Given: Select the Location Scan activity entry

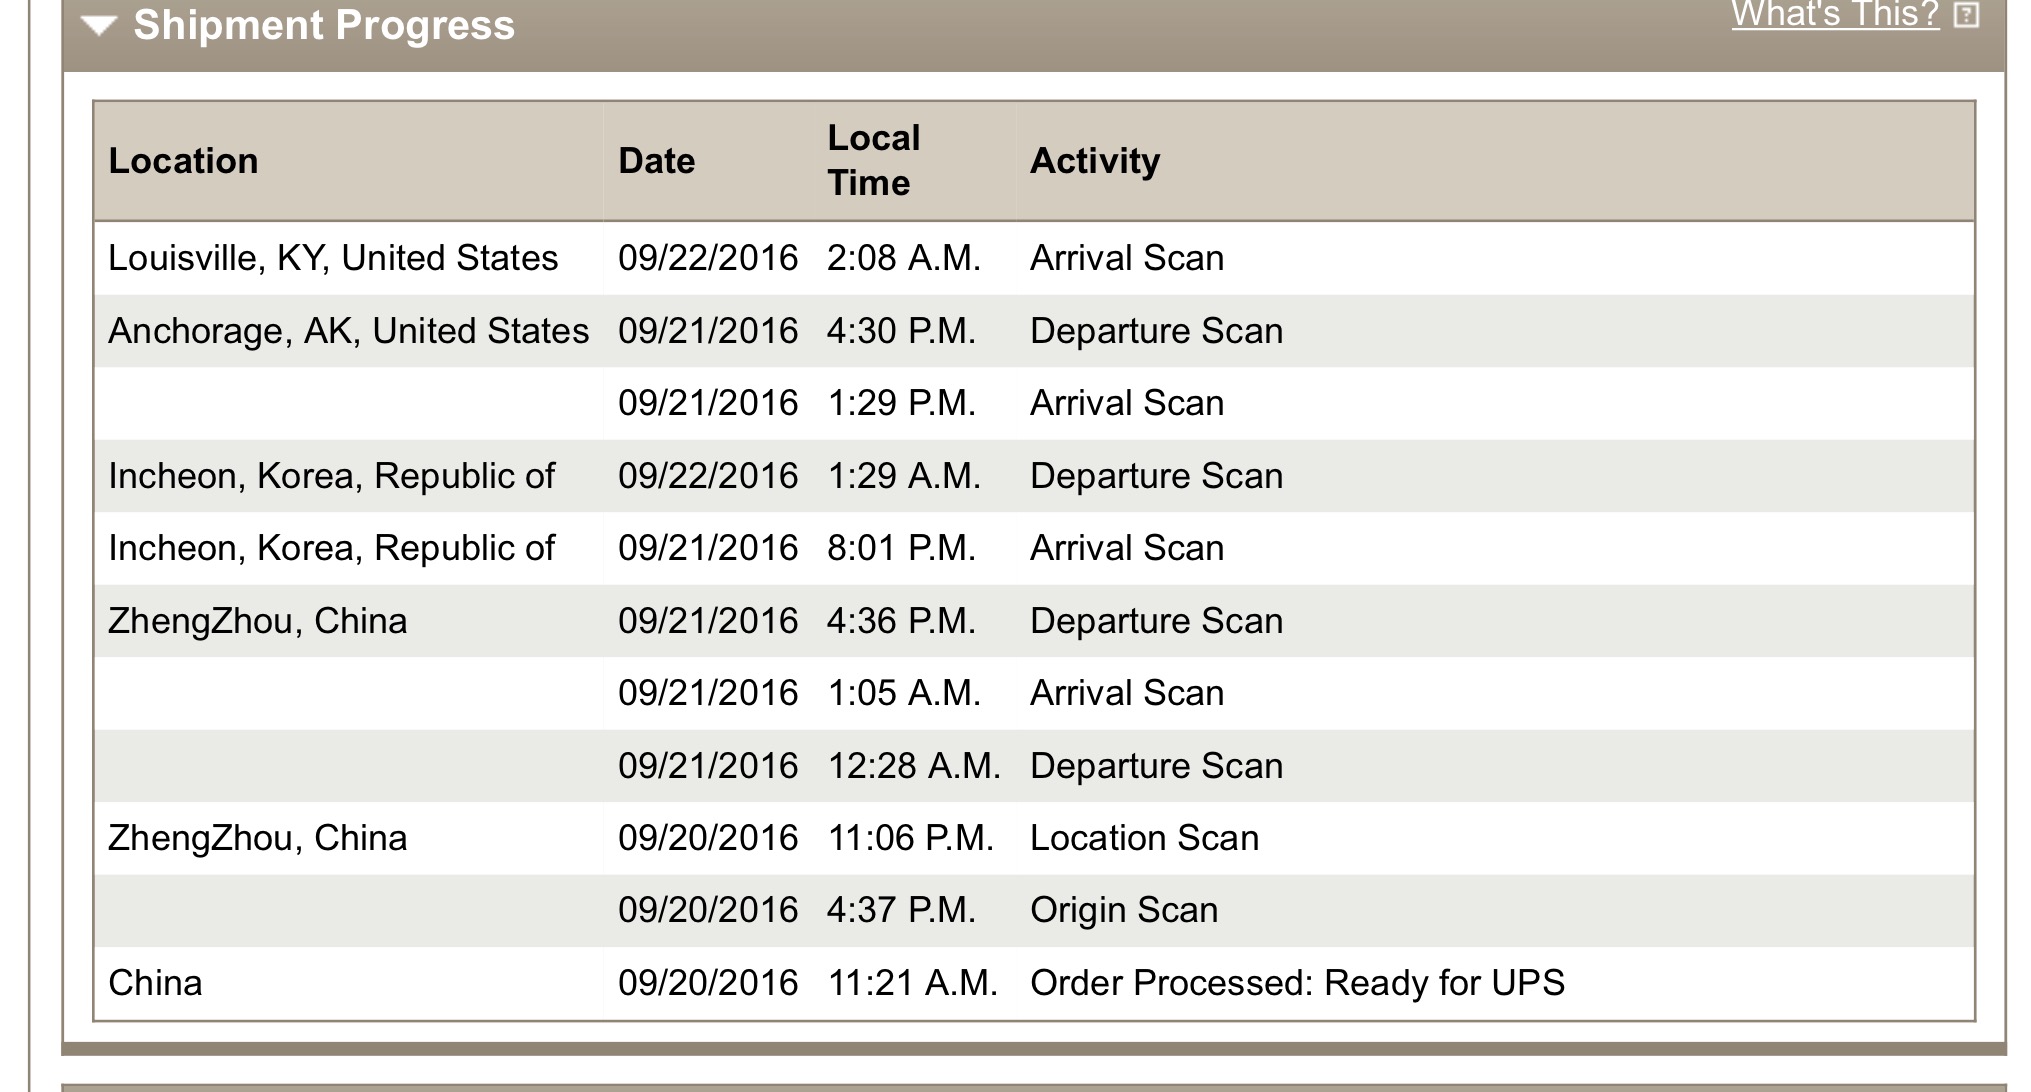Looking at the screenshot, I should click(x=1144, y=838).
